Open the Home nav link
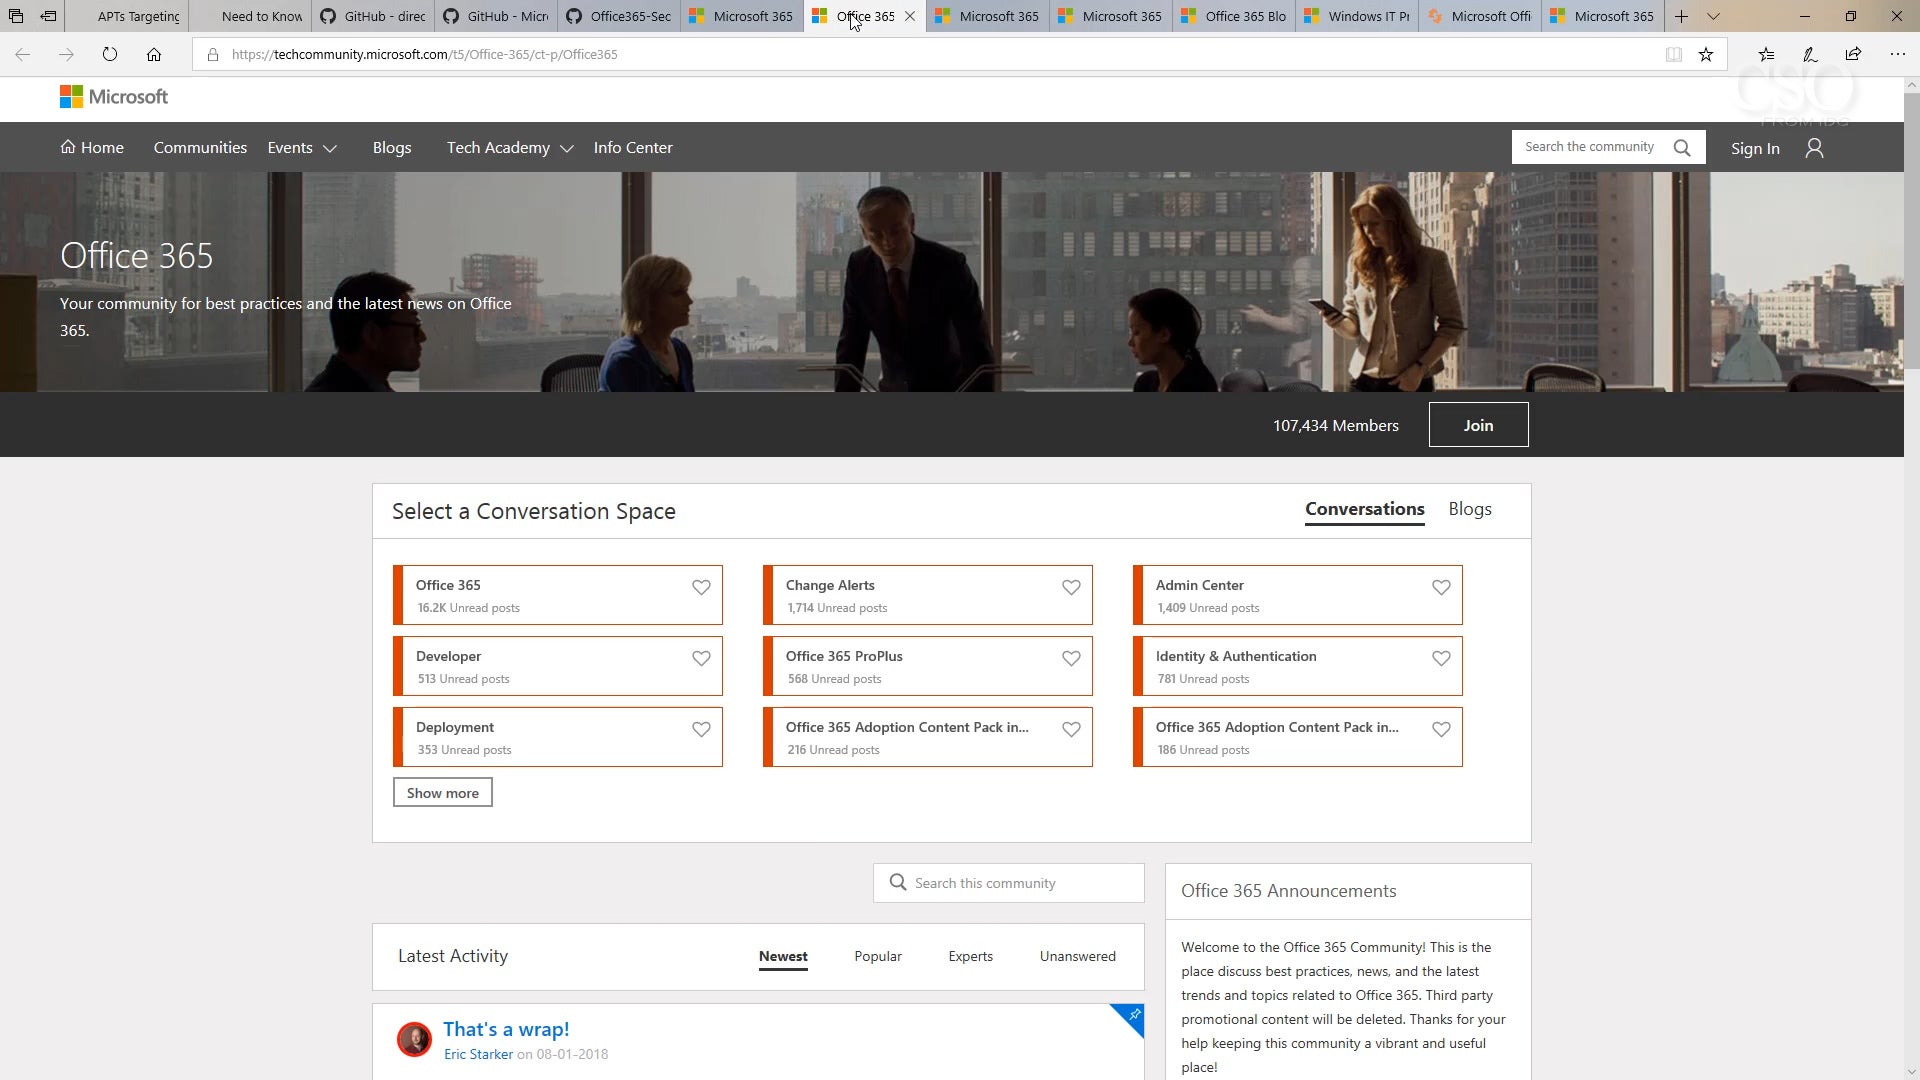Viewport: 1920px width, 1080px height. click(92, 148)
